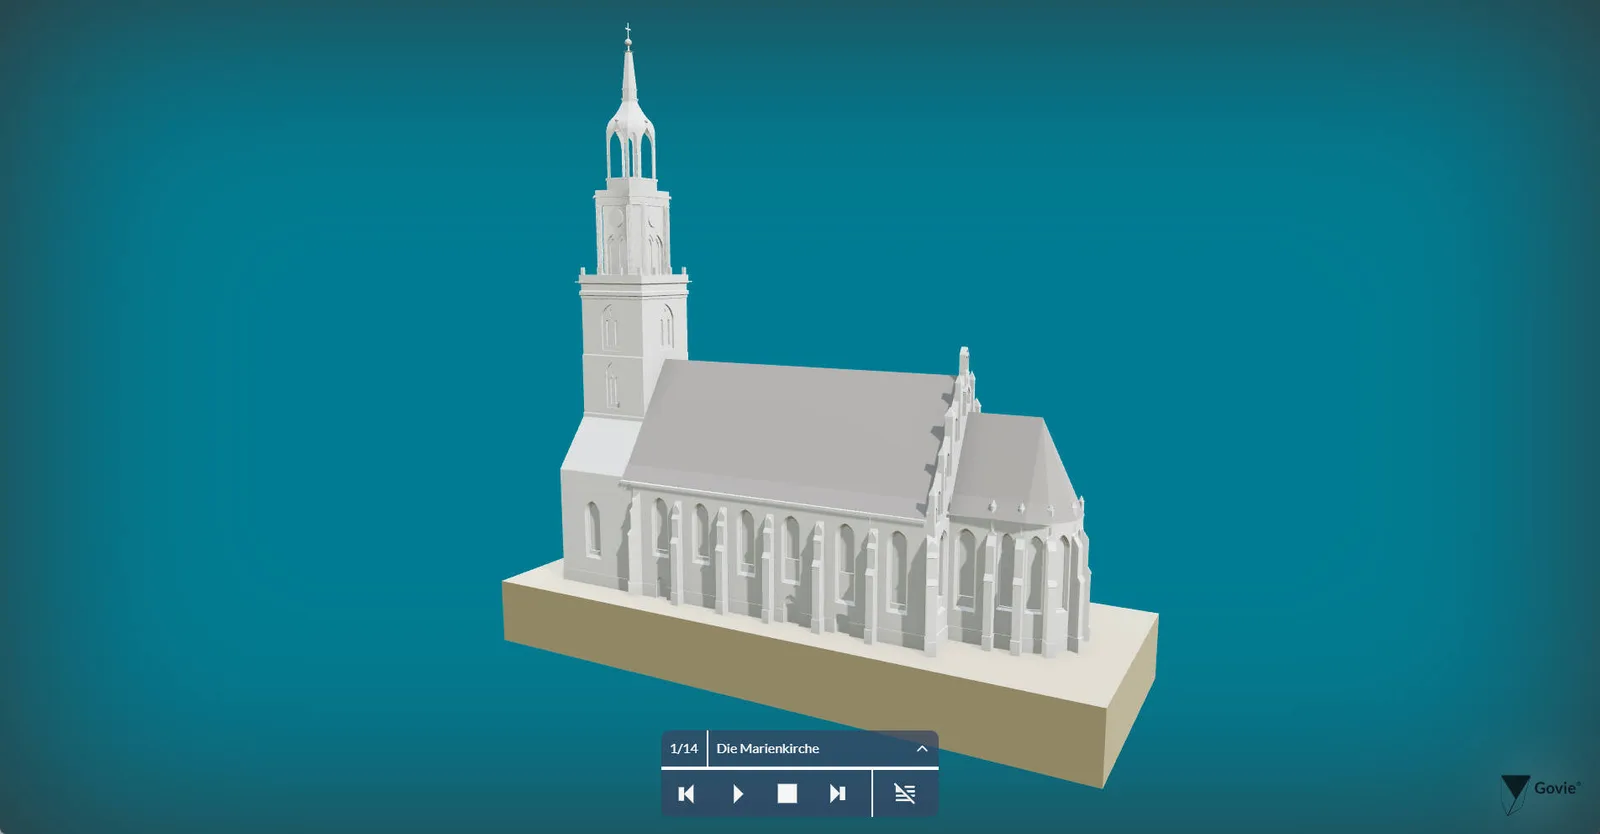Image resolution: width=1600 pixels, height=834 pixels.
Task: Click the cross atop the tower spire
Action: point(628,33)
